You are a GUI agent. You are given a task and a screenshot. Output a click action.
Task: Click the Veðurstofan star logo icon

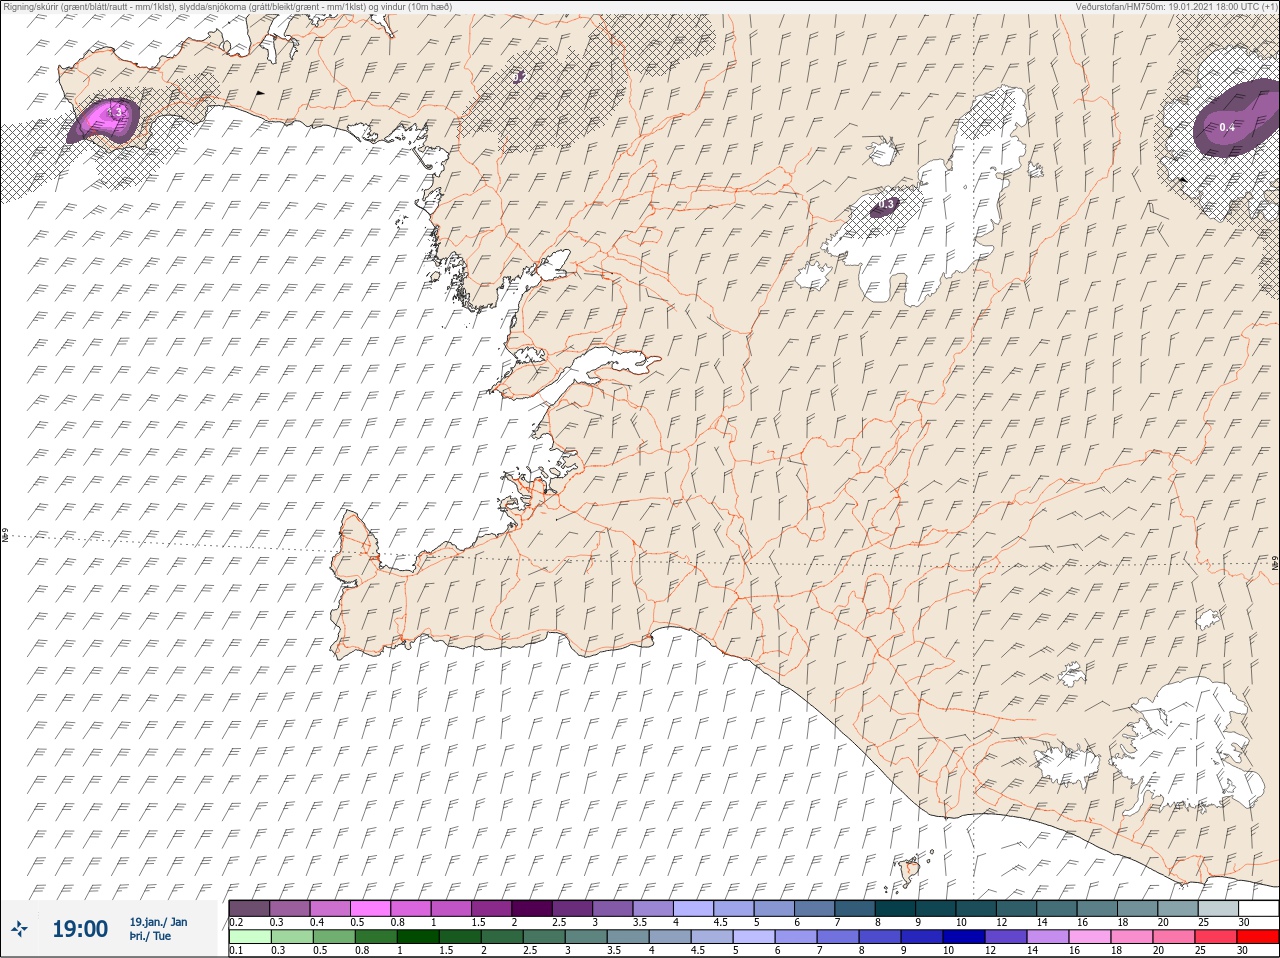[x=21, y=929]
